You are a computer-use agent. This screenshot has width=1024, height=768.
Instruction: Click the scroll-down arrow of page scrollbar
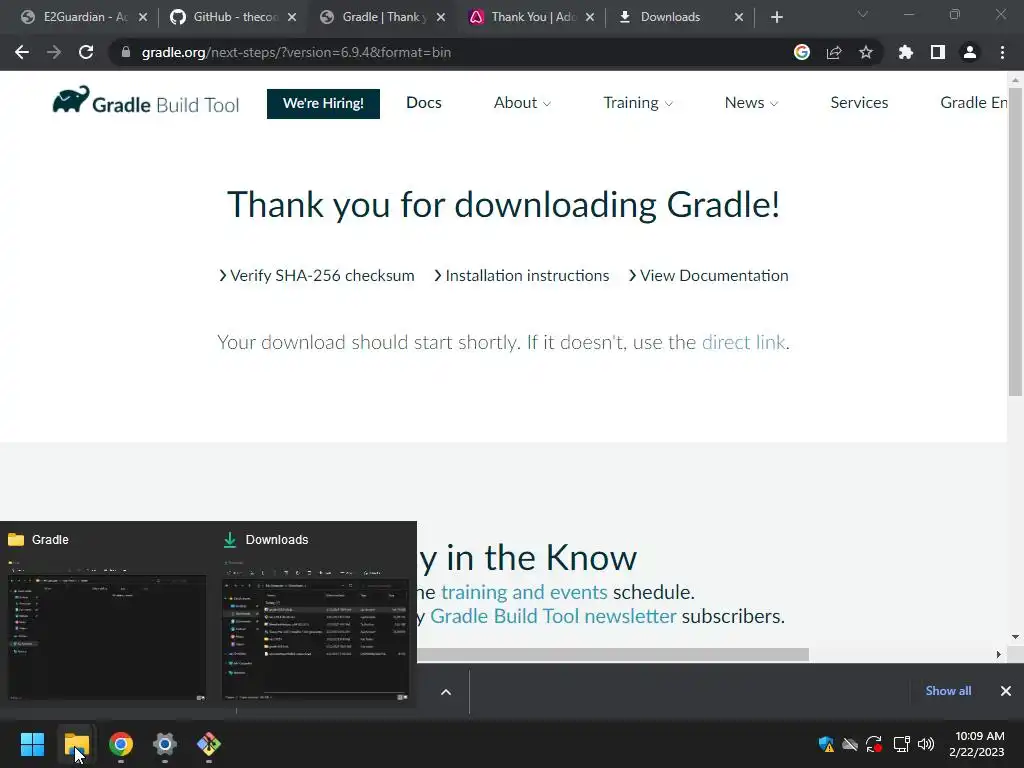(x=1015, y=637)
